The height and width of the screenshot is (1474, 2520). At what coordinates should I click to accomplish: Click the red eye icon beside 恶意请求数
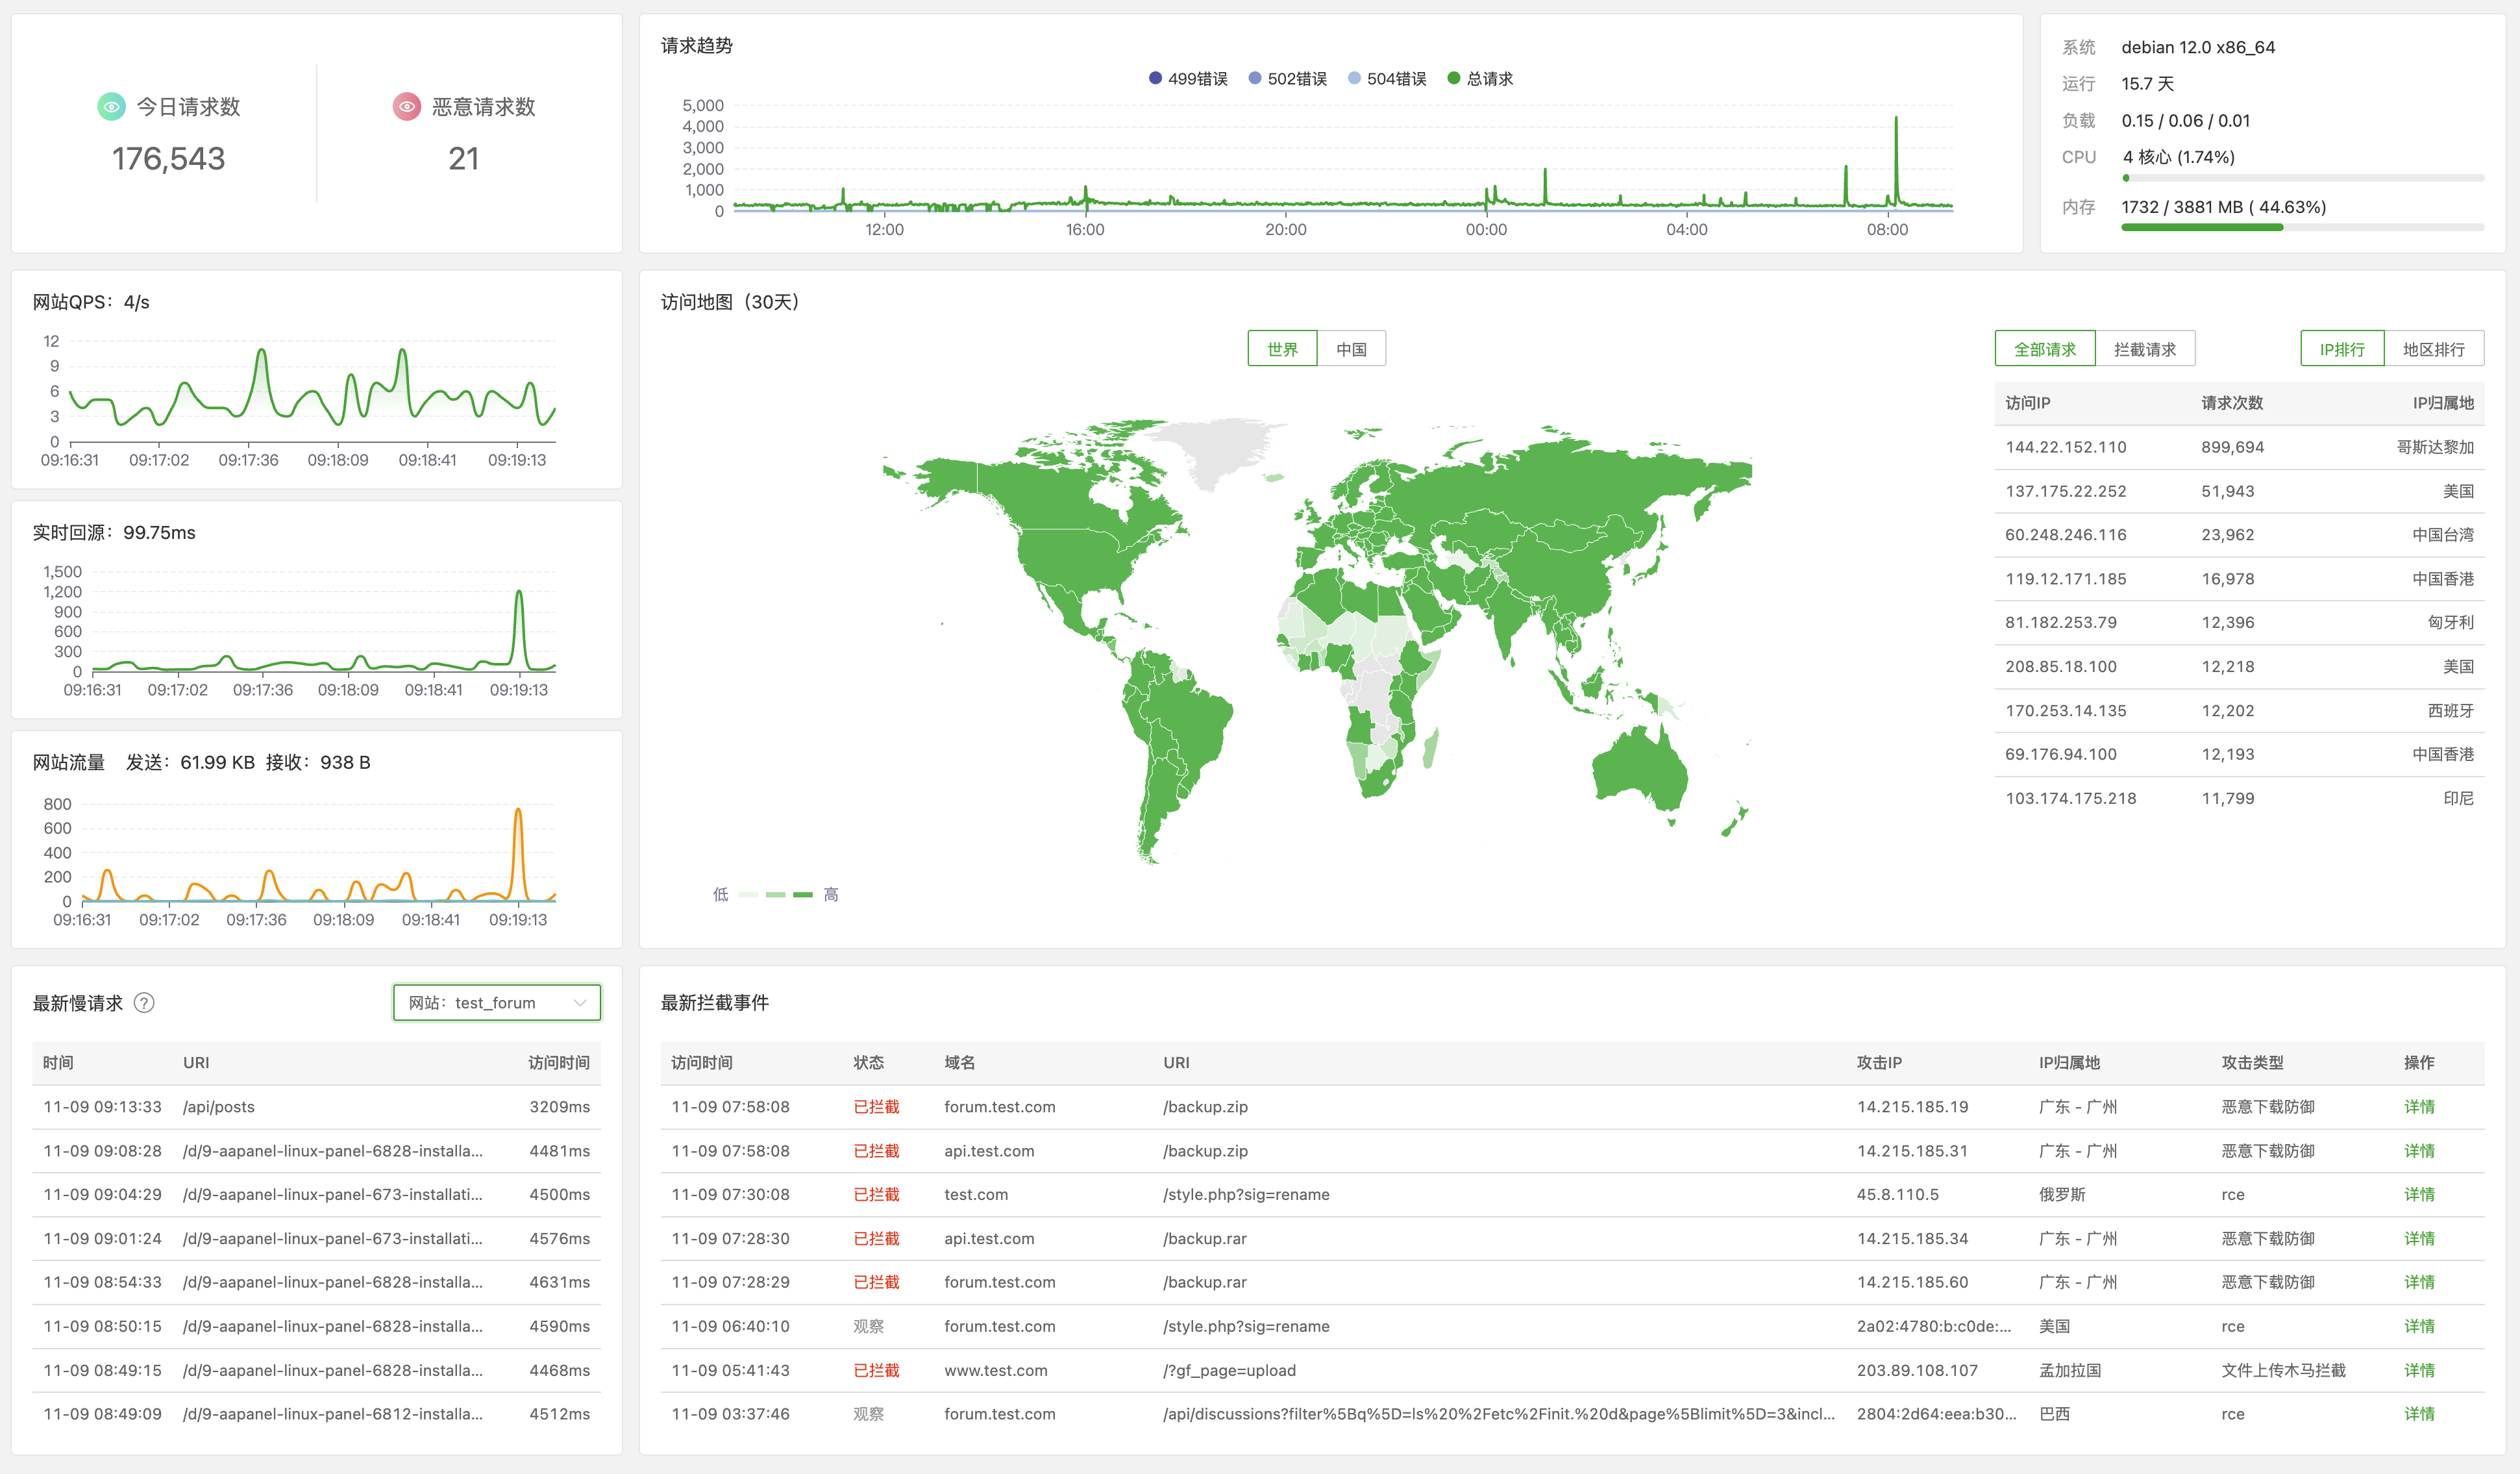pos(407,107)
